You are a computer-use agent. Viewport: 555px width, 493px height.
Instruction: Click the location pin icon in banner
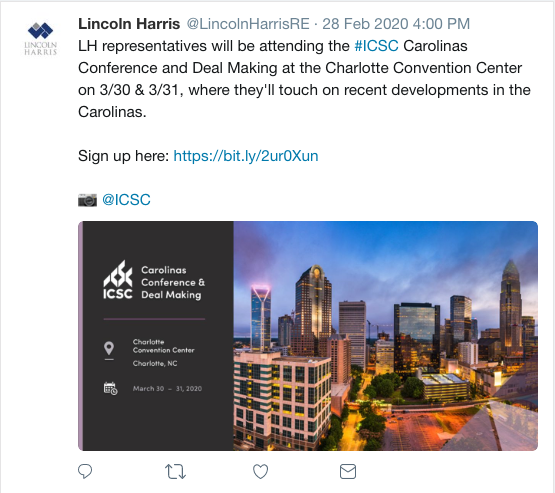109,349
